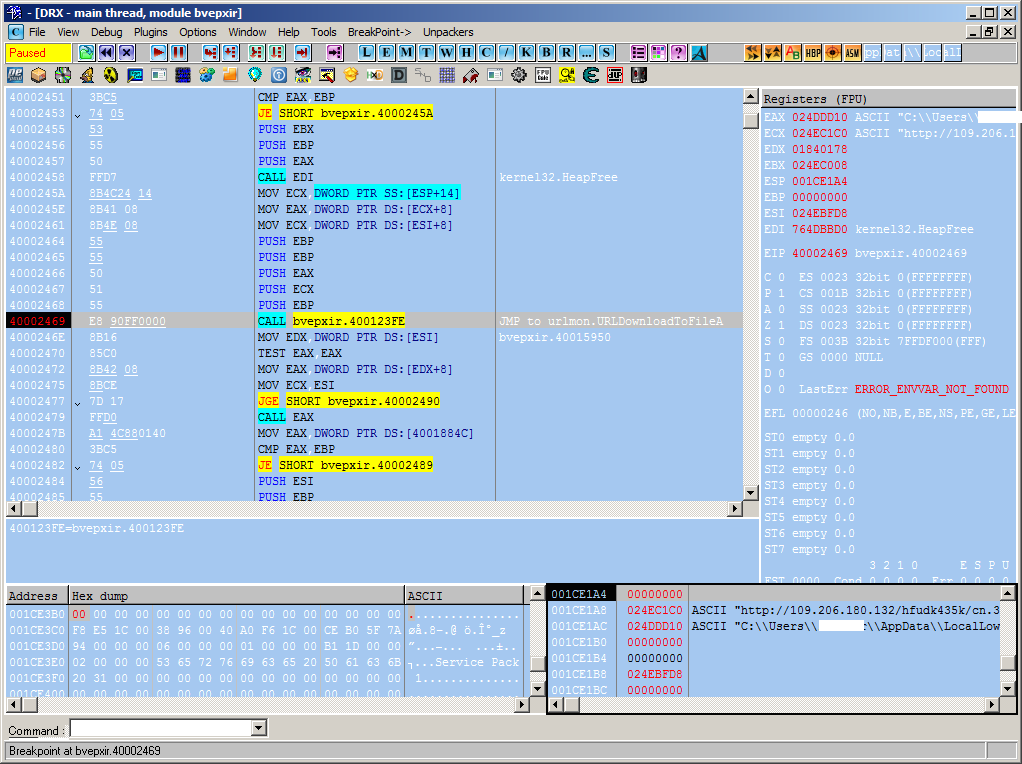The image size is (1022, 764).
Task: Click the FPU Calc toolbar icon
Action: [543, 75]
